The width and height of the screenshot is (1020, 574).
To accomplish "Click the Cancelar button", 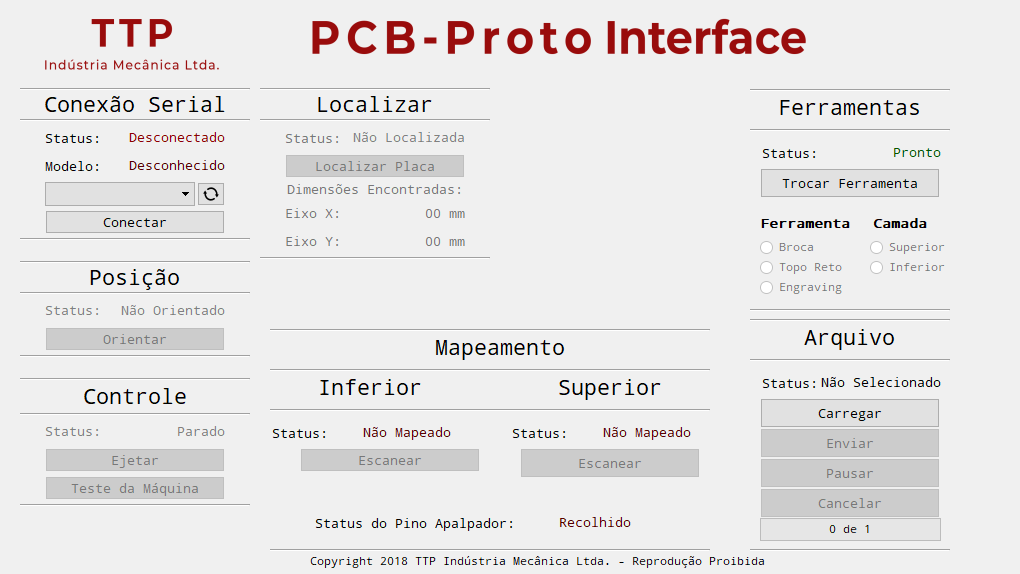I will [x=850, y=503].
